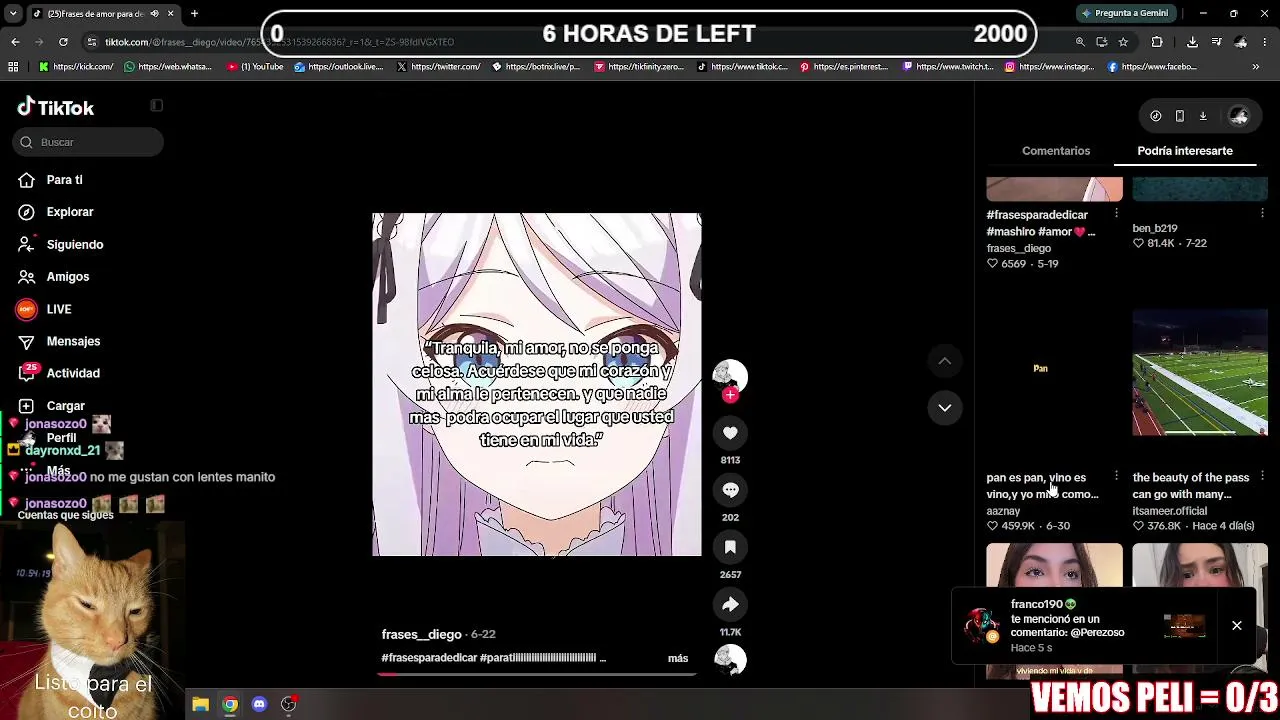Expand the caption with 'más'
This screenshot has width=1280, height=720.
pos(678,658)
